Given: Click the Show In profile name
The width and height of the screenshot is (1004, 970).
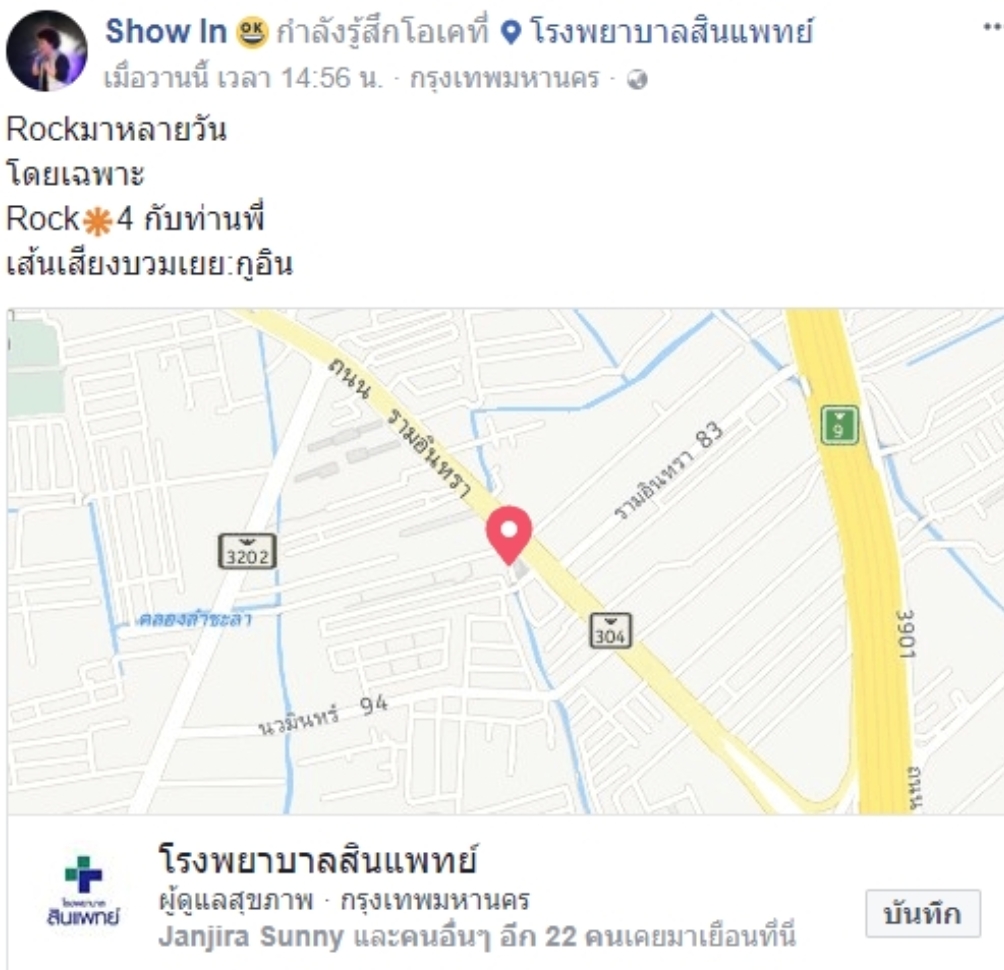Looking at the screenshot, I should (166, 31).
